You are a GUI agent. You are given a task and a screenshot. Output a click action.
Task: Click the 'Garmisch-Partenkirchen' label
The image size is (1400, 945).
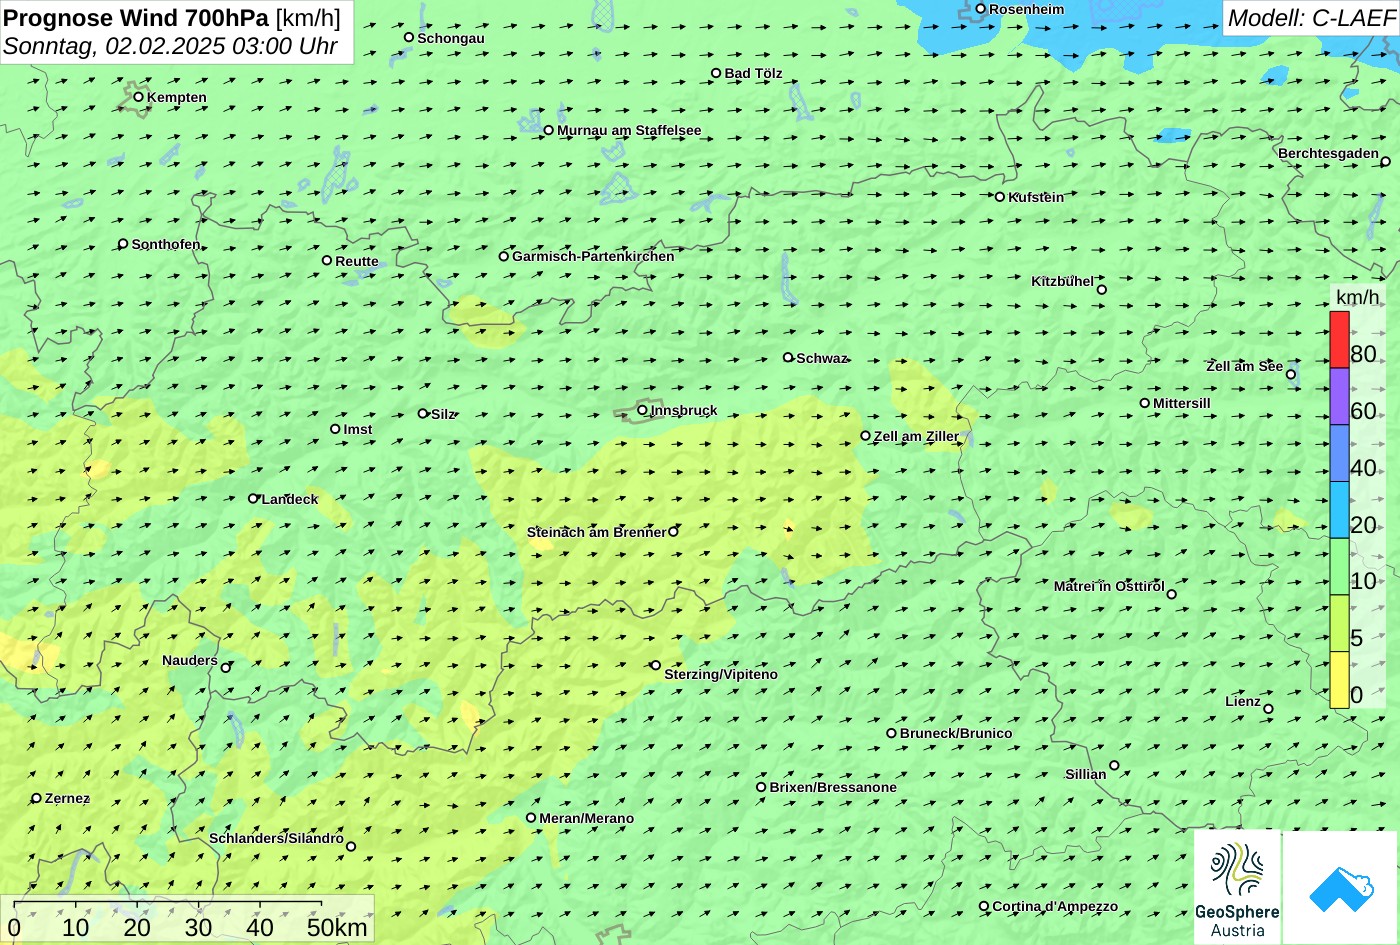click(x=593, y=256)
